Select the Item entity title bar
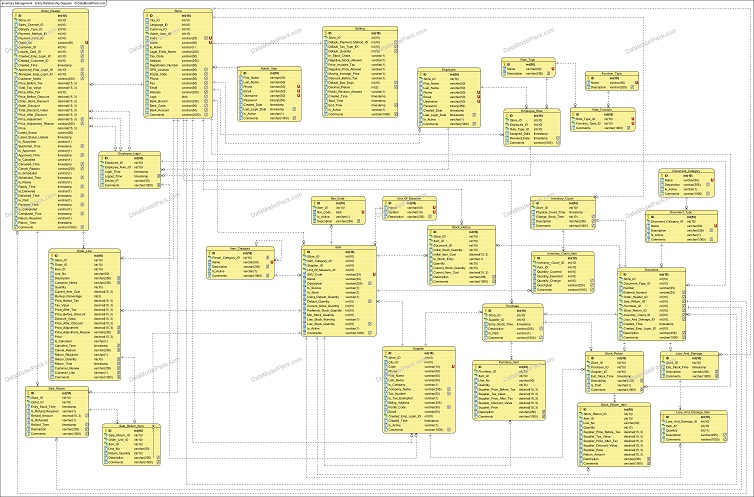This screenshot has width=754, height=497. coord(339,247)
